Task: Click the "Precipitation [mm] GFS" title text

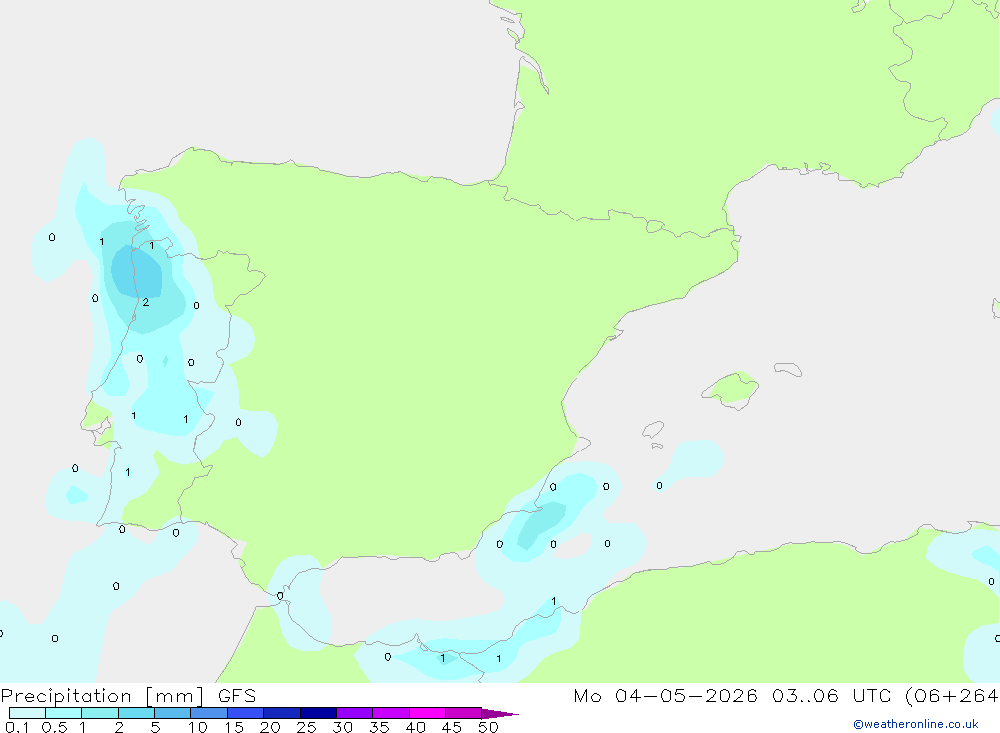Action: (128, 696)
